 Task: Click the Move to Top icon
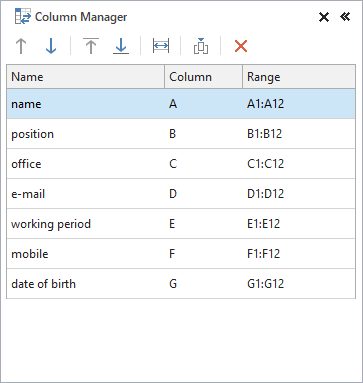coord(91,46)
